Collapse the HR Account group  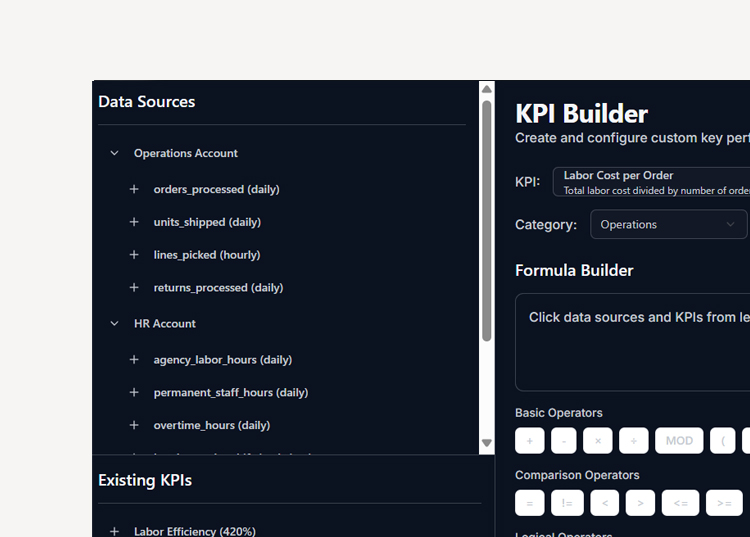114,324
